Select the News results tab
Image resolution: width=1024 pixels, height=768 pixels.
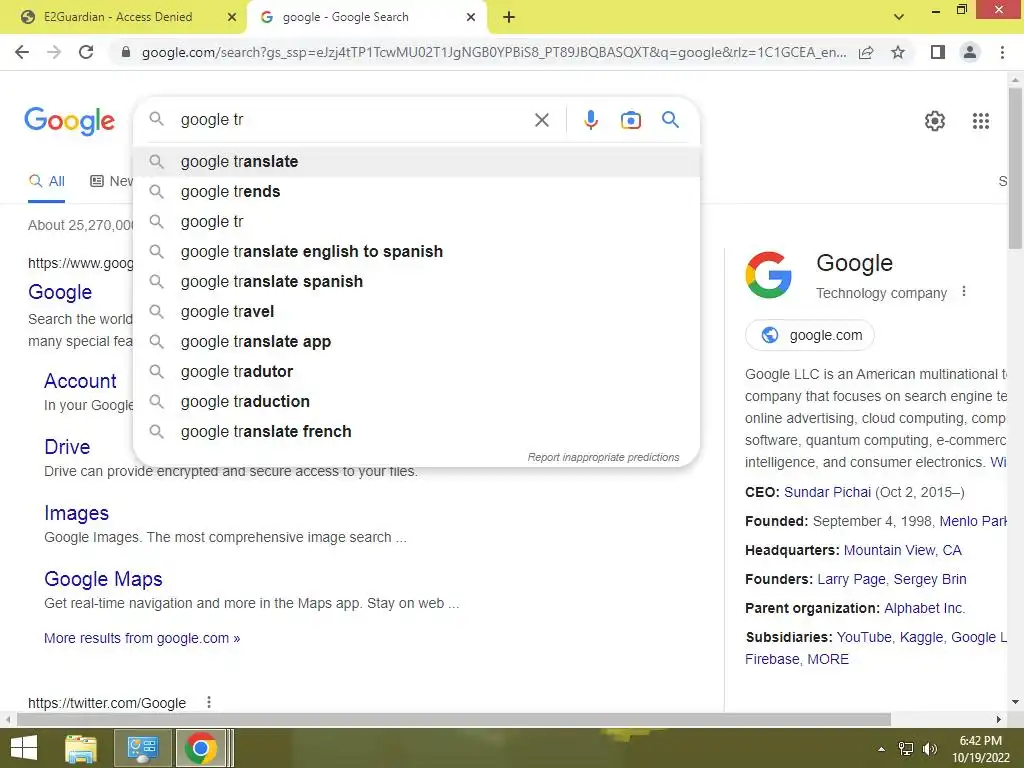pos(111,181)
